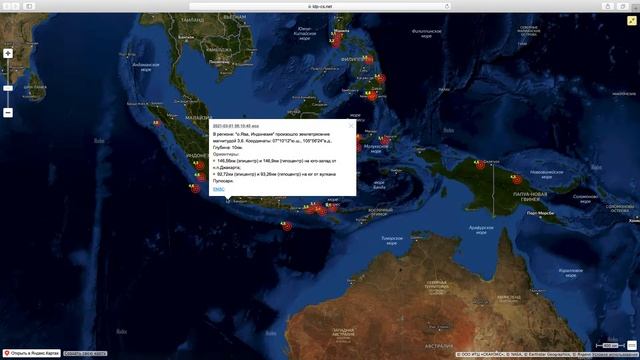Viewport: 640px width, 360px height.
Task: Click the АВСТРАЛИЯ country label
Action: (x=439, y=346)
